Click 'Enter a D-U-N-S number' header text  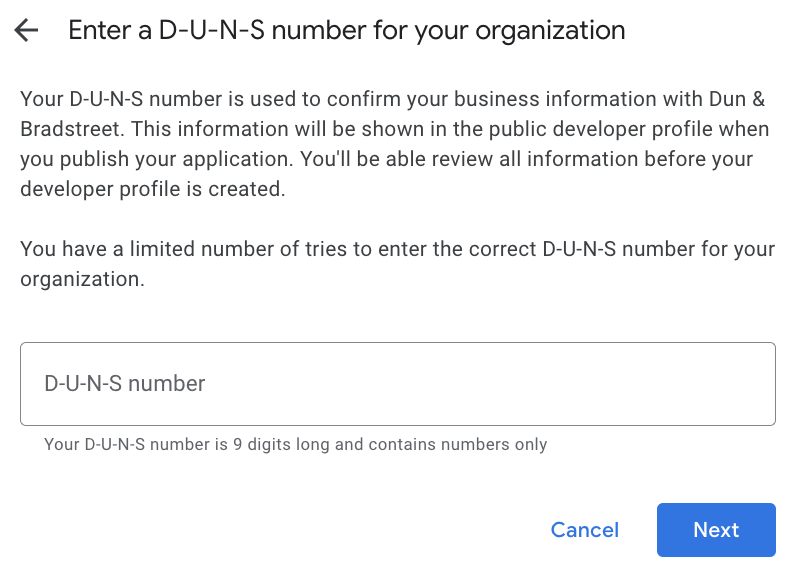(x=167, y=30)
